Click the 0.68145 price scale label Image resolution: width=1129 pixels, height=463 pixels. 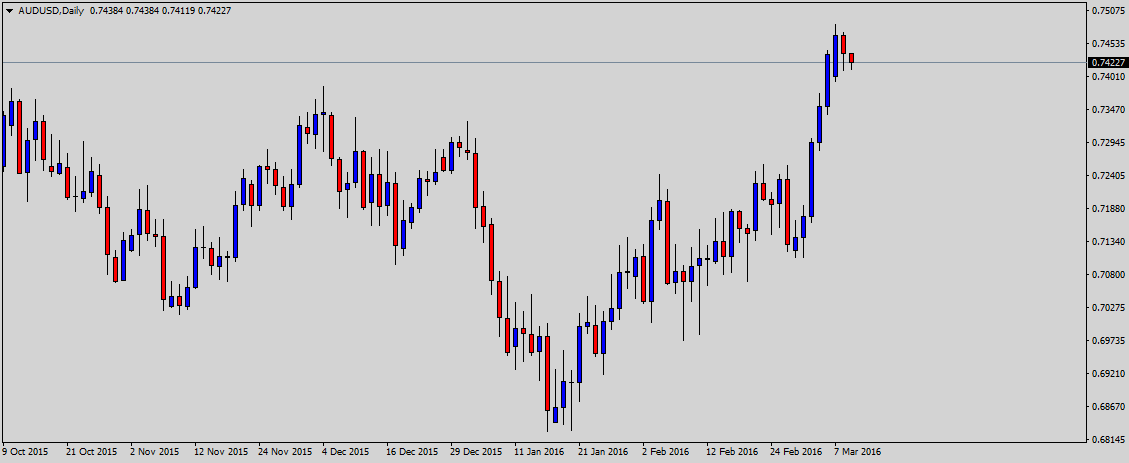click(1105, 439)
